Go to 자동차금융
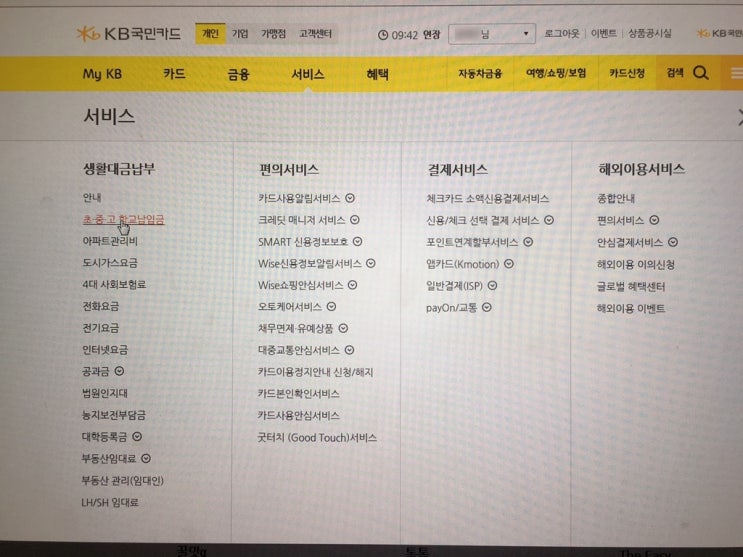Viewport: 743px width, 557px height. [480, 73]
